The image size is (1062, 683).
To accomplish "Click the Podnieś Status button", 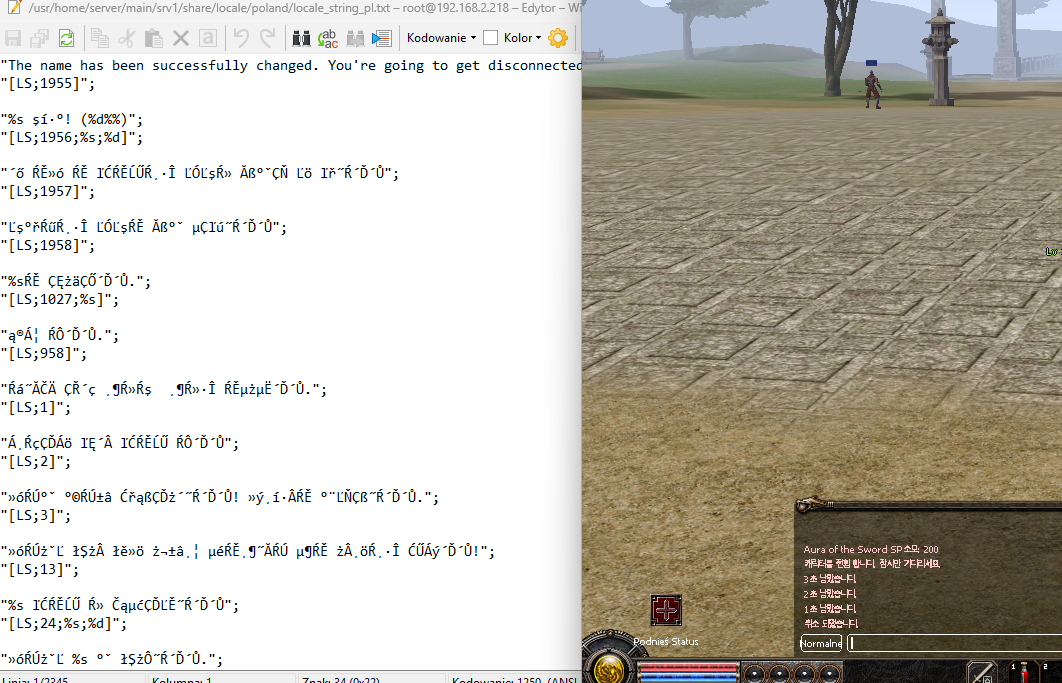I will (665, 642).
